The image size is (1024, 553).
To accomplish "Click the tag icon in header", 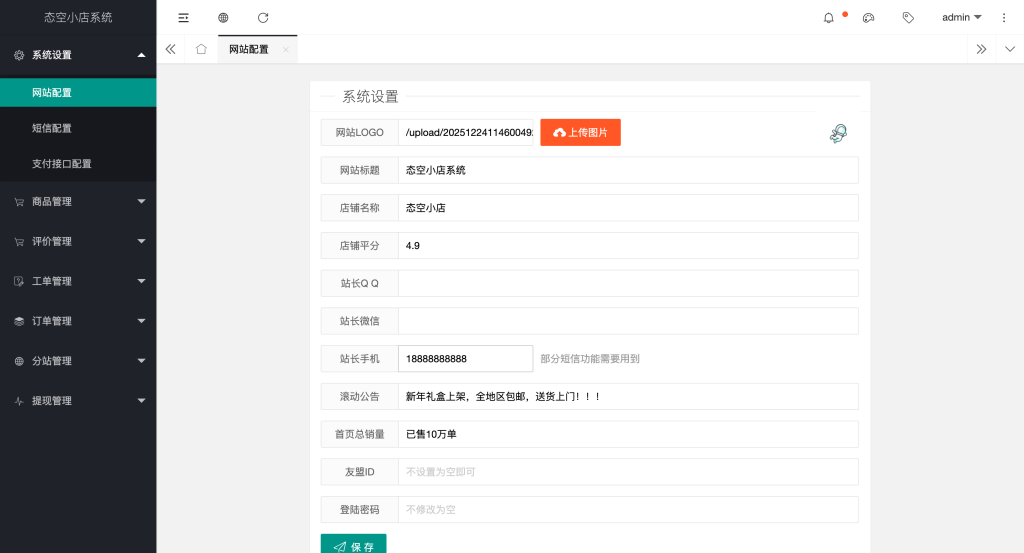I will coord(908,18).
